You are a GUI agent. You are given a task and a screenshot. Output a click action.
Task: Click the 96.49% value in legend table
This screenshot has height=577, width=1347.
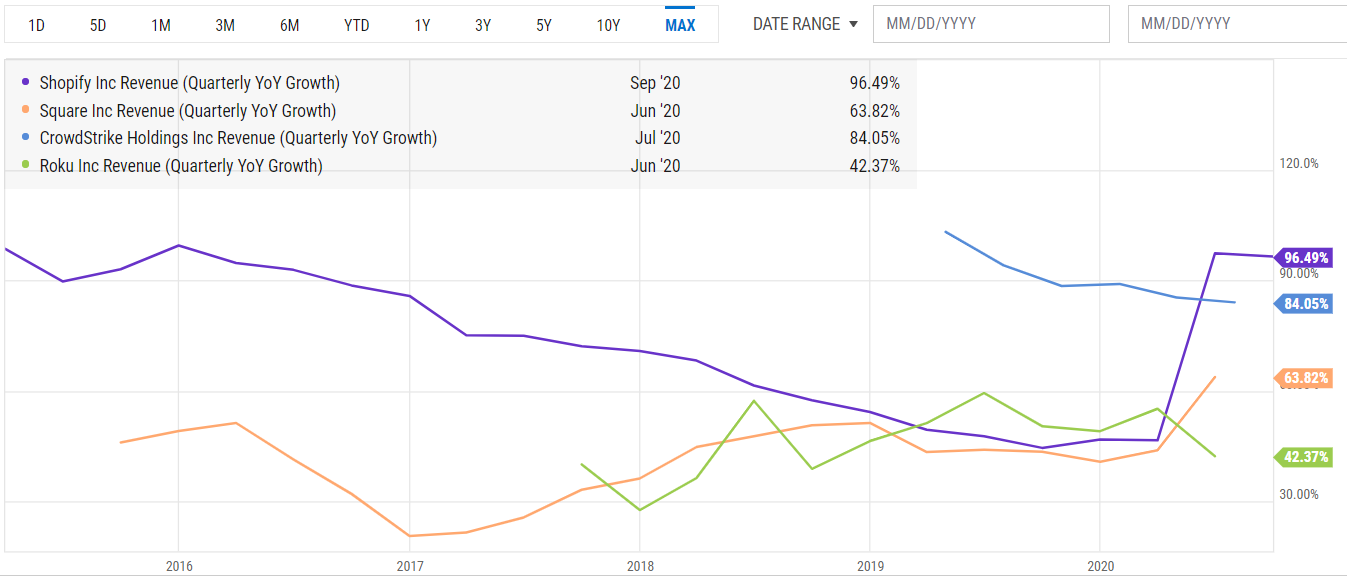point(875,83)
